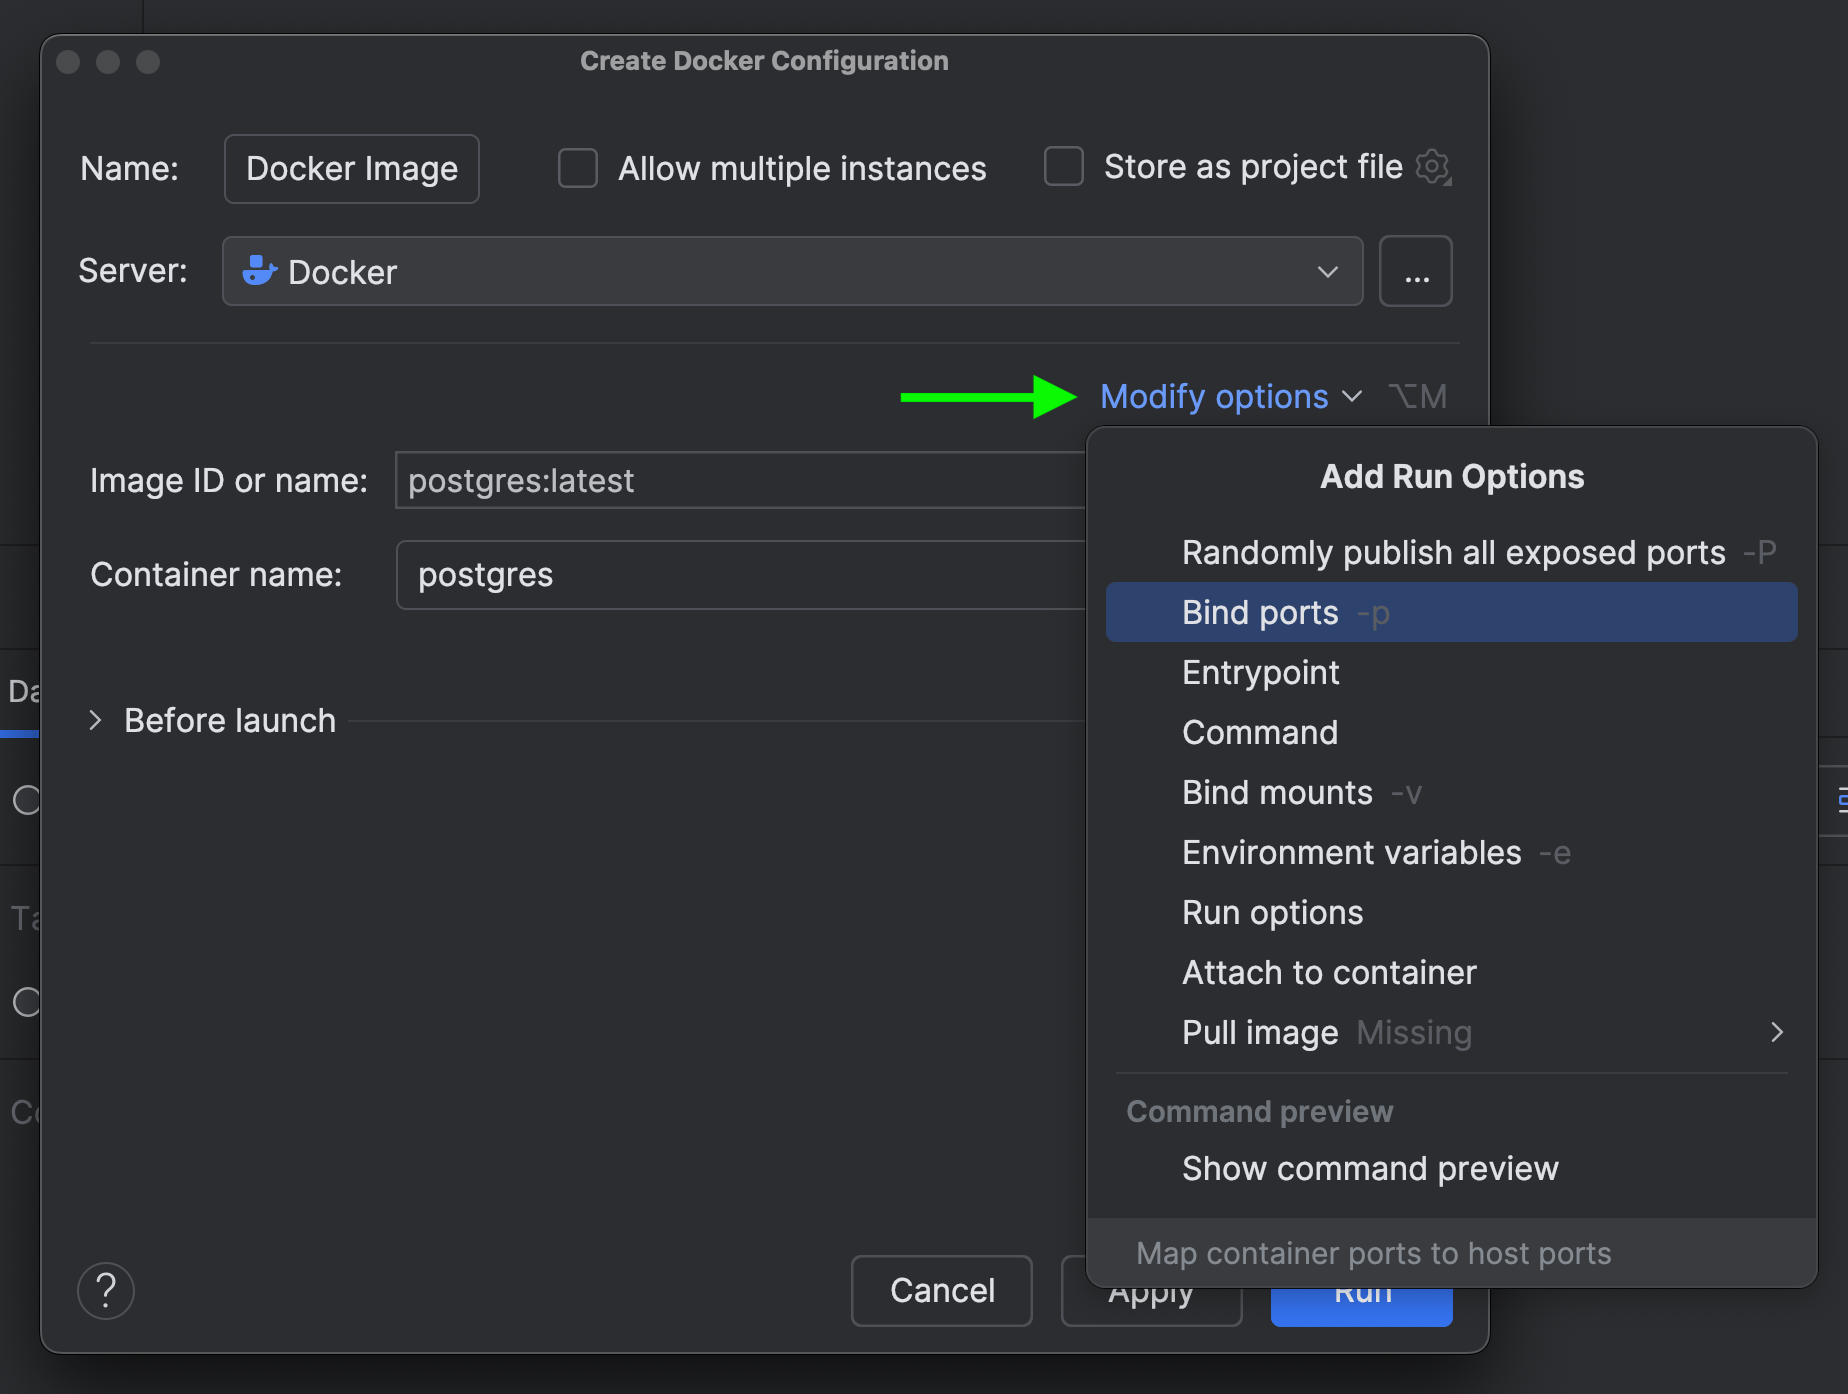Check Store as project file
This screenshot has height=1394, width=1848.
pyautogui.click(x=1063, y=166)
